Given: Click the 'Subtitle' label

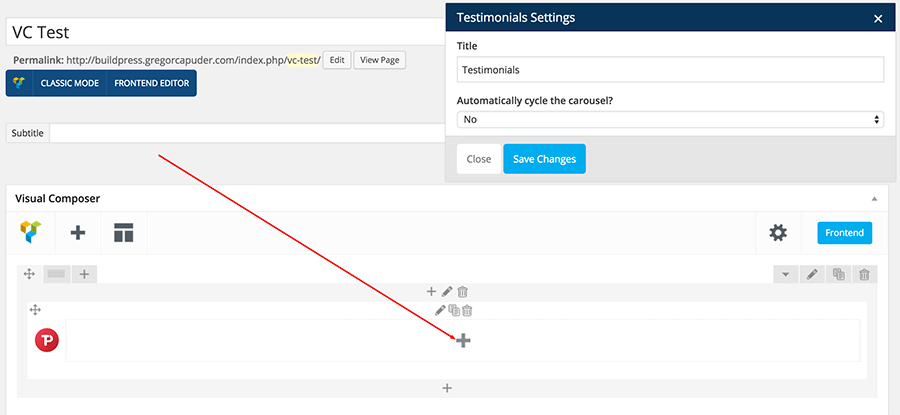Looking at the screenshot, I should (28, 133).
